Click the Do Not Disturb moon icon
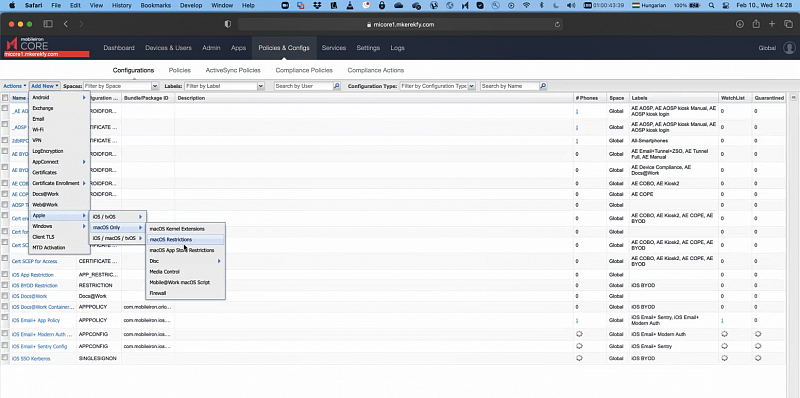The height and width of the screenshot is (398, 800). [556, 5]
